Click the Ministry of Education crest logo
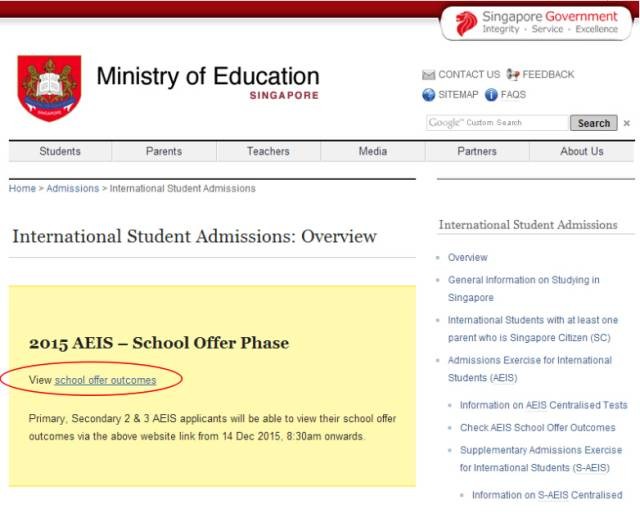Viewport: 640px width, 513px height. tap(49, 88)
